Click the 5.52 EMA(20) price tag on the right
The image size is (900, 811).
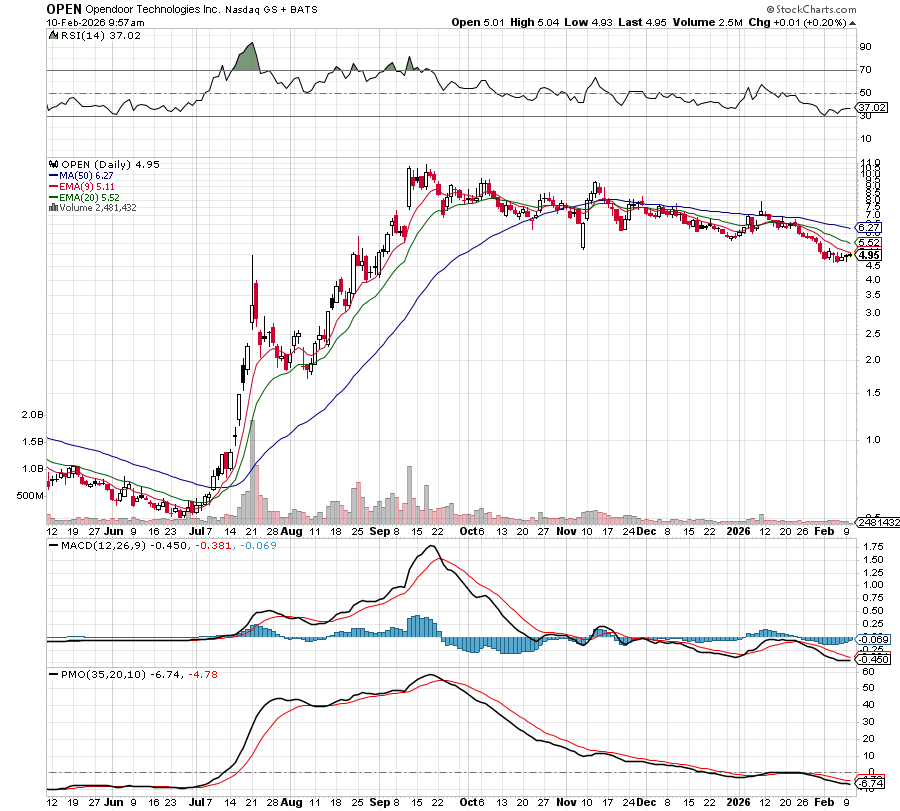click(870, 242)
